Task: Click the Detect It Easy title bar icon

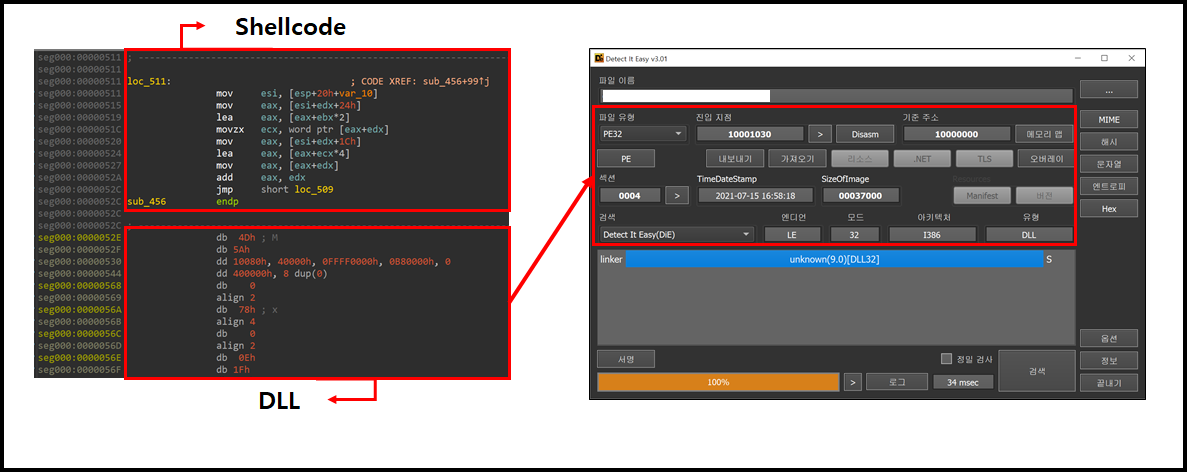Action: pos(600,59)
